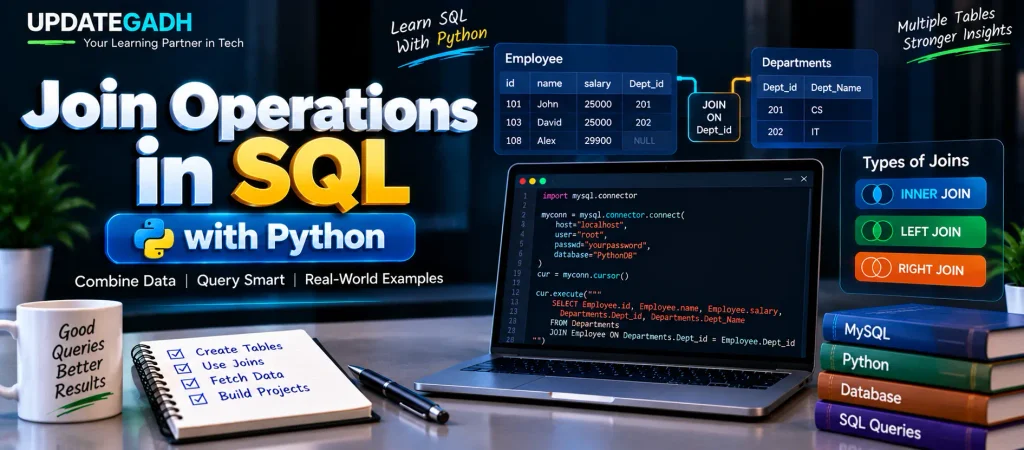Click the 'David' cell in the Employee table
The height and width of the screenshot is (450, 1024).
coord(550,122)
